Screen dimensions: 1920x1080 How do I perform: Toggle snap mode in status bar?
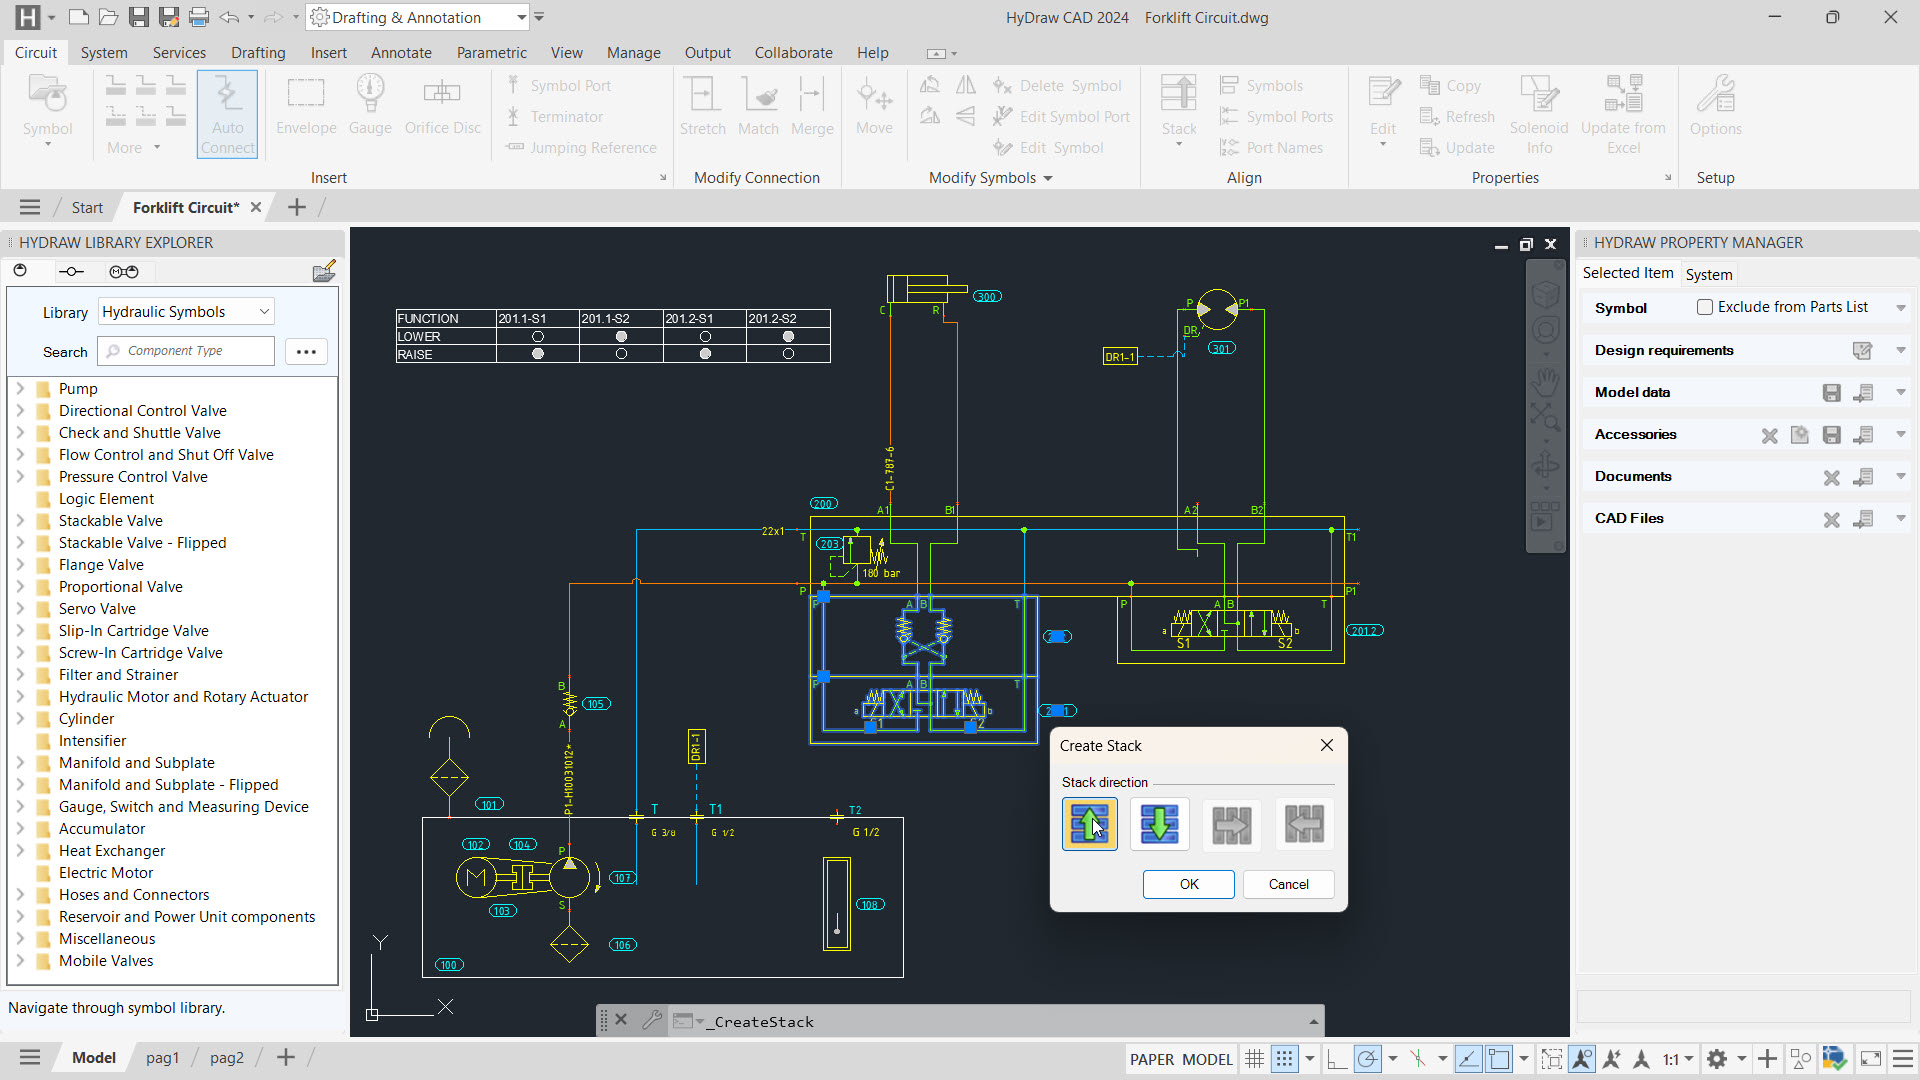point(1285,1058)
